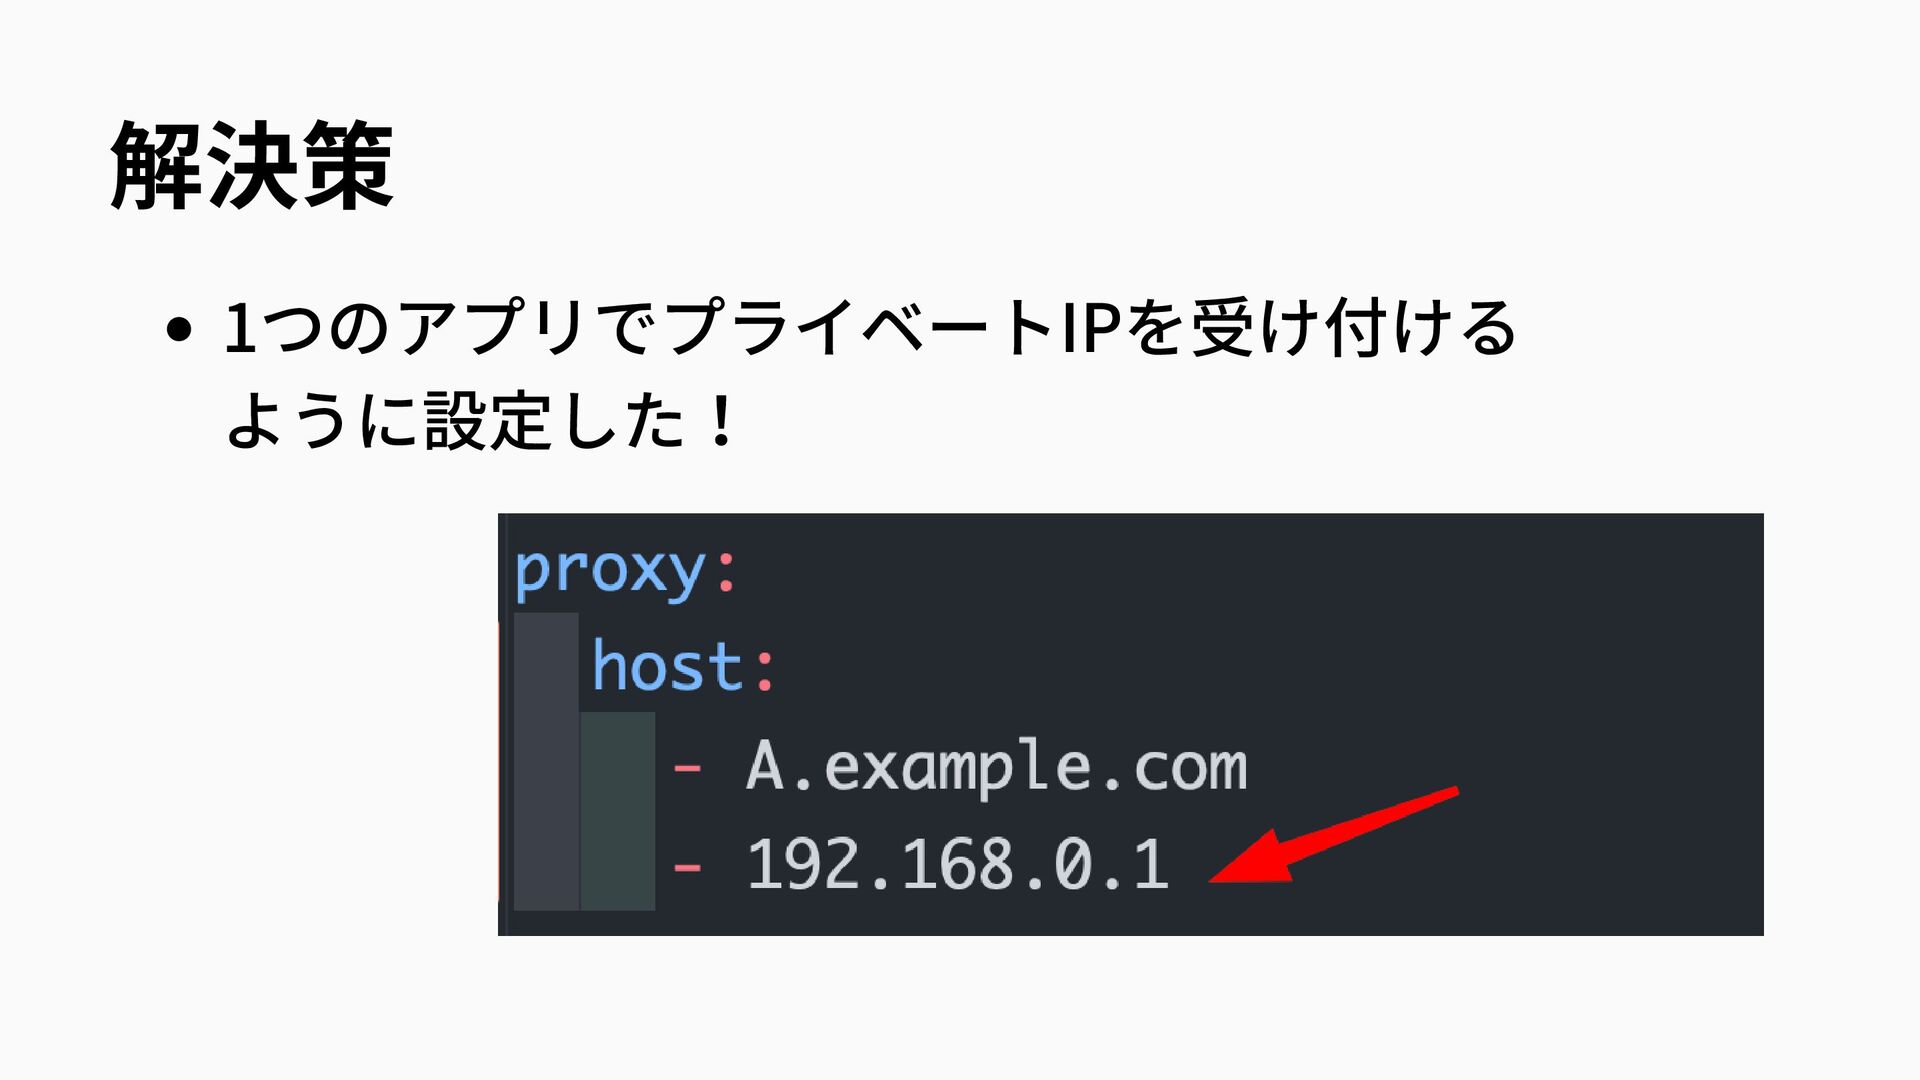Click the dark code screenshot image

click(x=1131, y=724)
